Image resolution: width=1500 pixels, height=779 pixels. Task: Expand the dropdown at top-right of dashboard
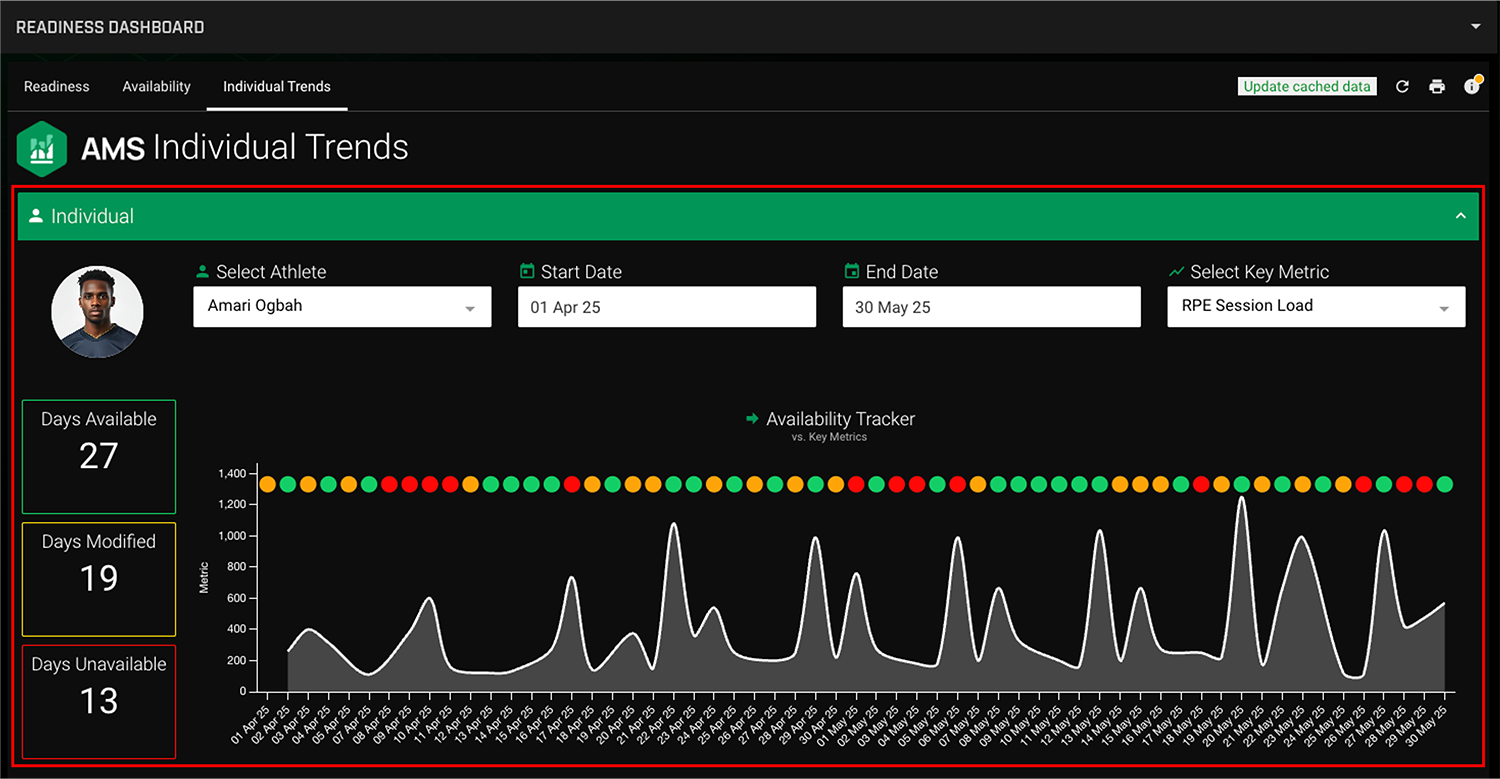click(1478, 26)
